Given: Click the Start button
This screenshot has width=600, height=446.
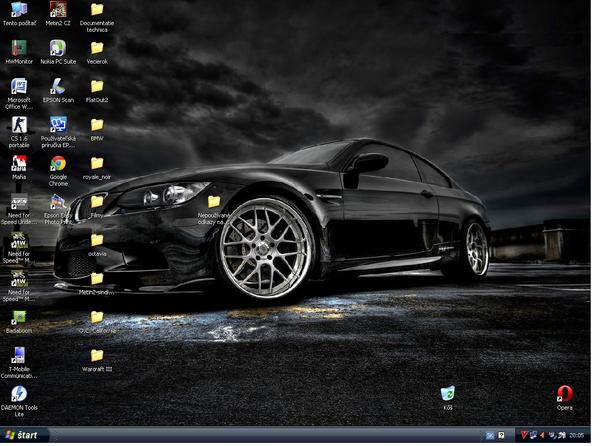Looking at the screenshot, I should pyautogui.click(x=22, y=436).
